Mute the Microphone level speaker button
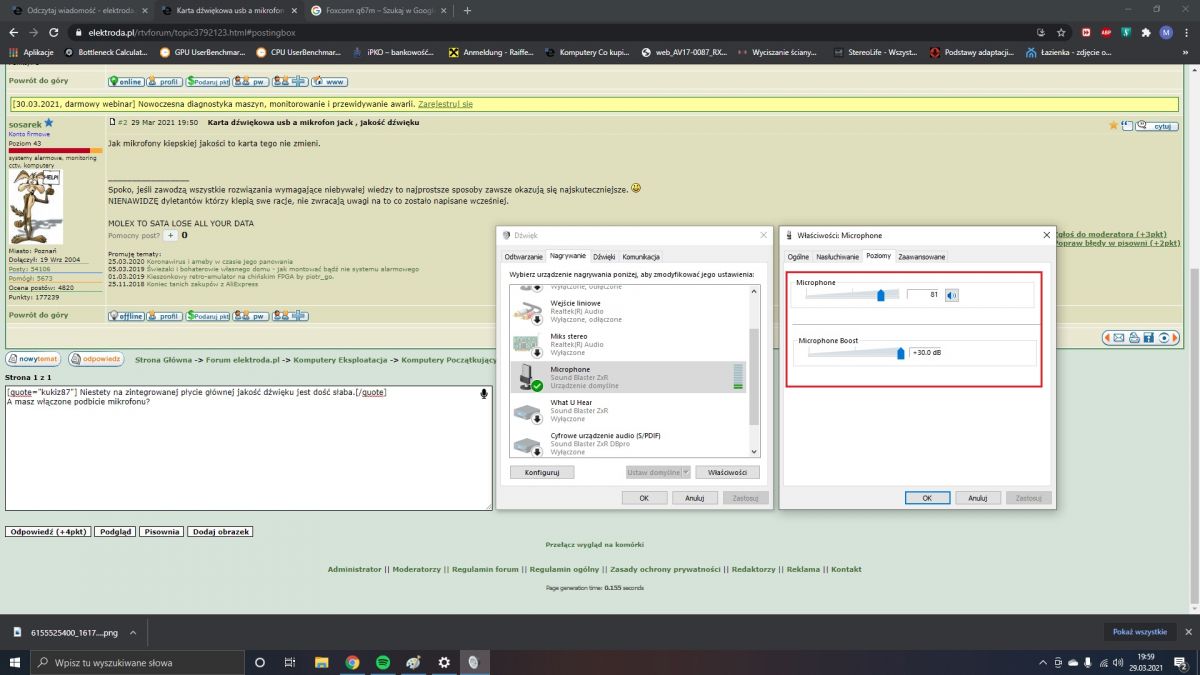The image size is (1200, 675). 951,295
